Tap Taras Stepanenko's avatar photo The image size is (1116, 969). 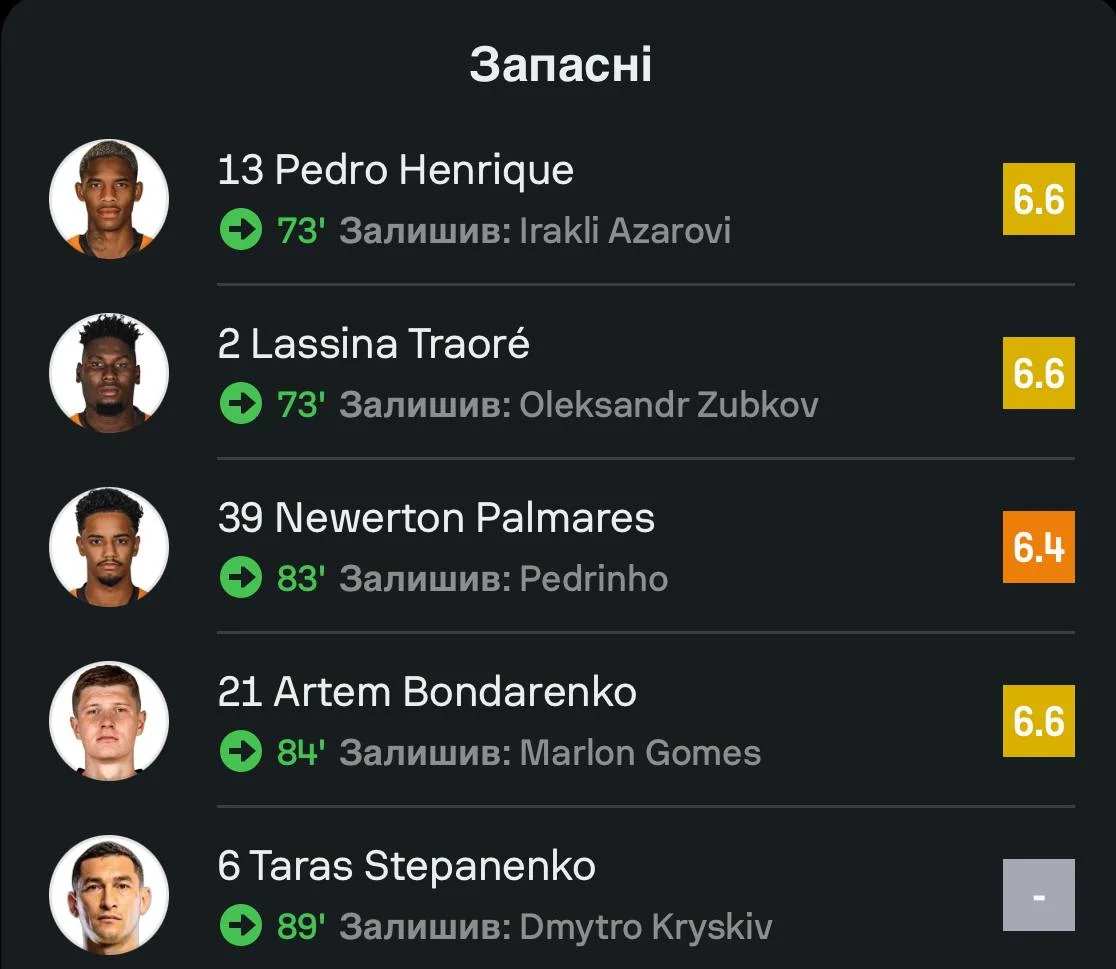coord(109,896)
